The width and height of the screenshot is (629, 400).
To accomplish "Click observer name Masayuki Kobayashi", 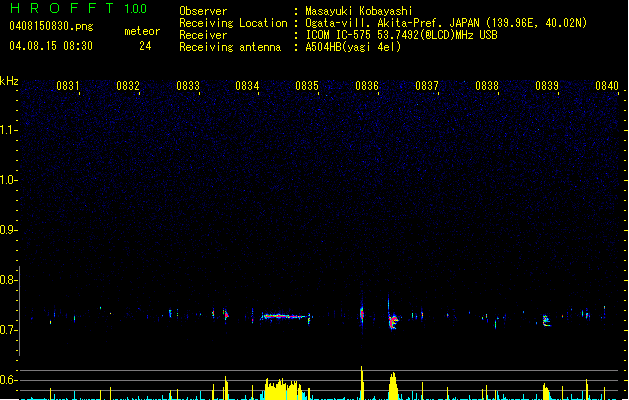I will tap(359, 11).
